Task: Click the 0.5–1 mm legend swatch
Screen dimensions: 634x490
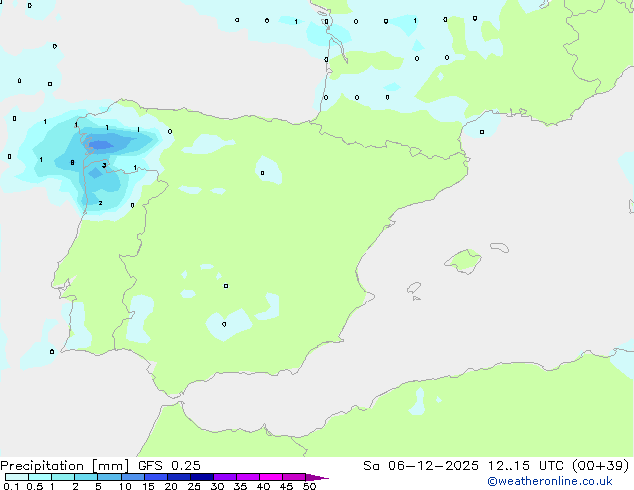Action: (40, 477)
